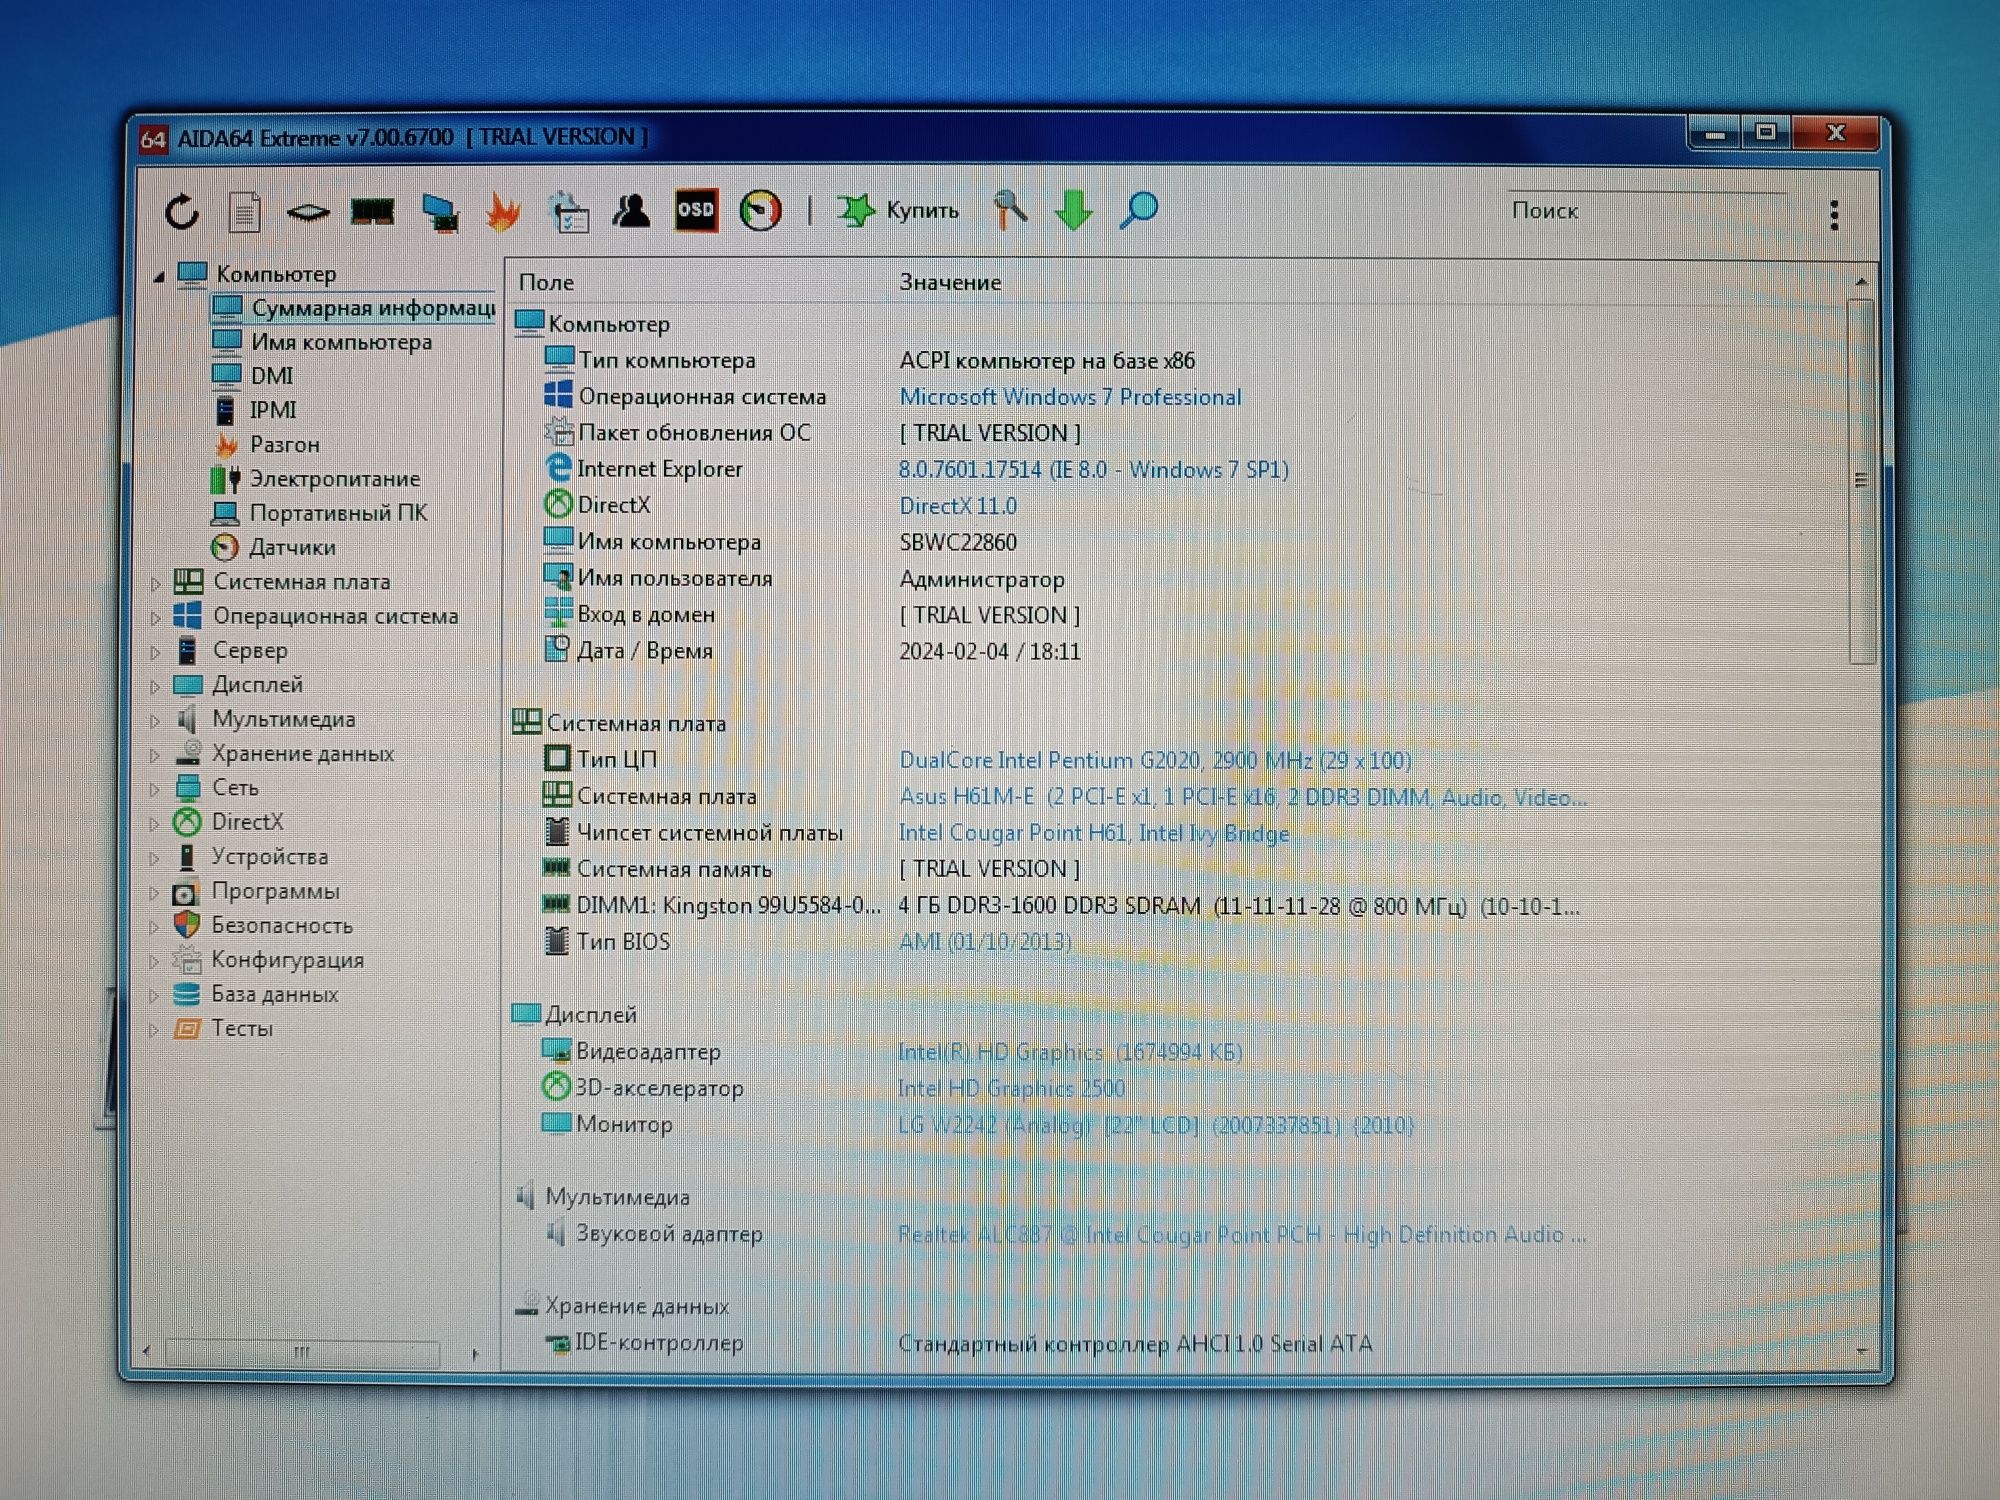This screenshot has height=1500, width=2000.
Task: Click the Refresh toolbar icon
Action: pyautogui.click(x=182, y=211)
